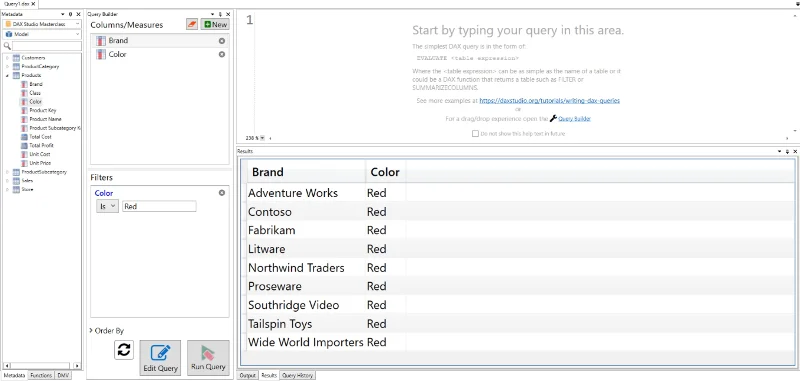
Task: Pin the Results panel
Action: [787, 151]
